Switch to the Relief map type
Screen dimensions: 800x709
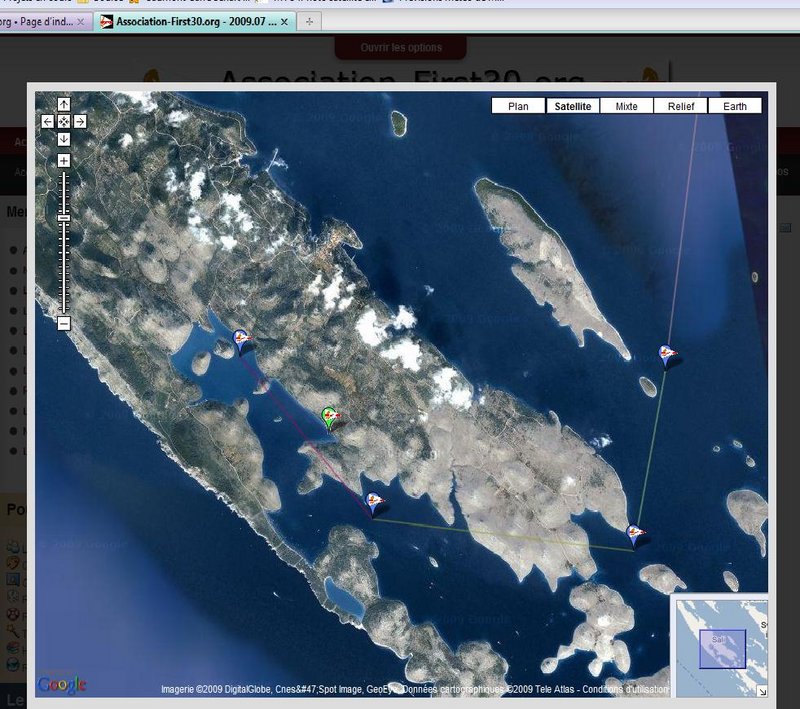(x=680, y=106)
